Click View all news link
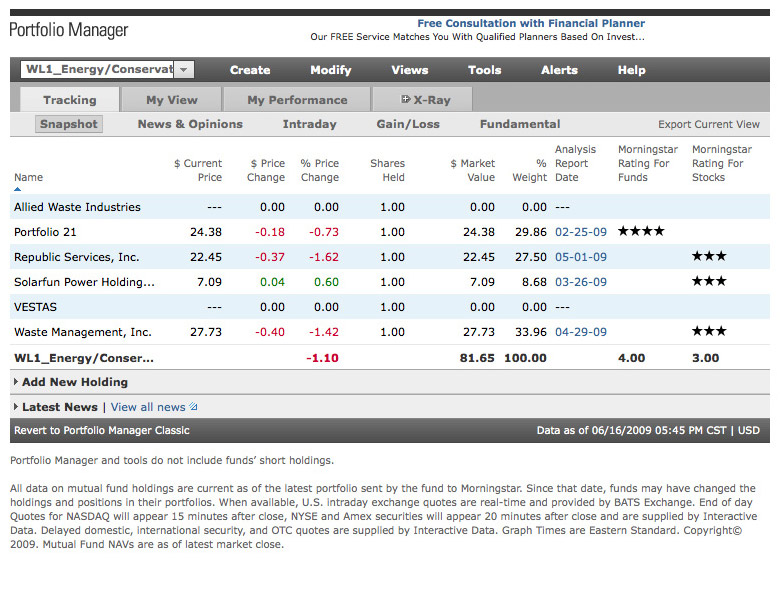 coord(148,407)
